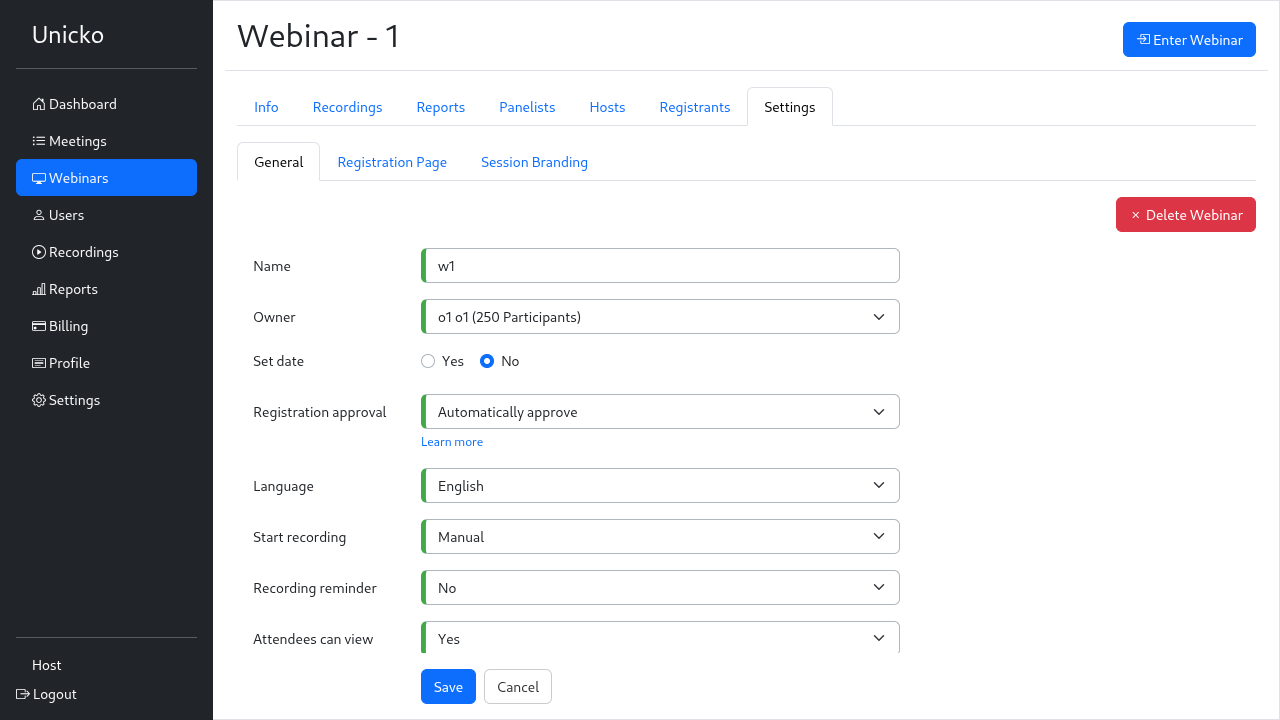Open Webinars in the sidebar
1280x720 pixels.
(x=106, y=178)
